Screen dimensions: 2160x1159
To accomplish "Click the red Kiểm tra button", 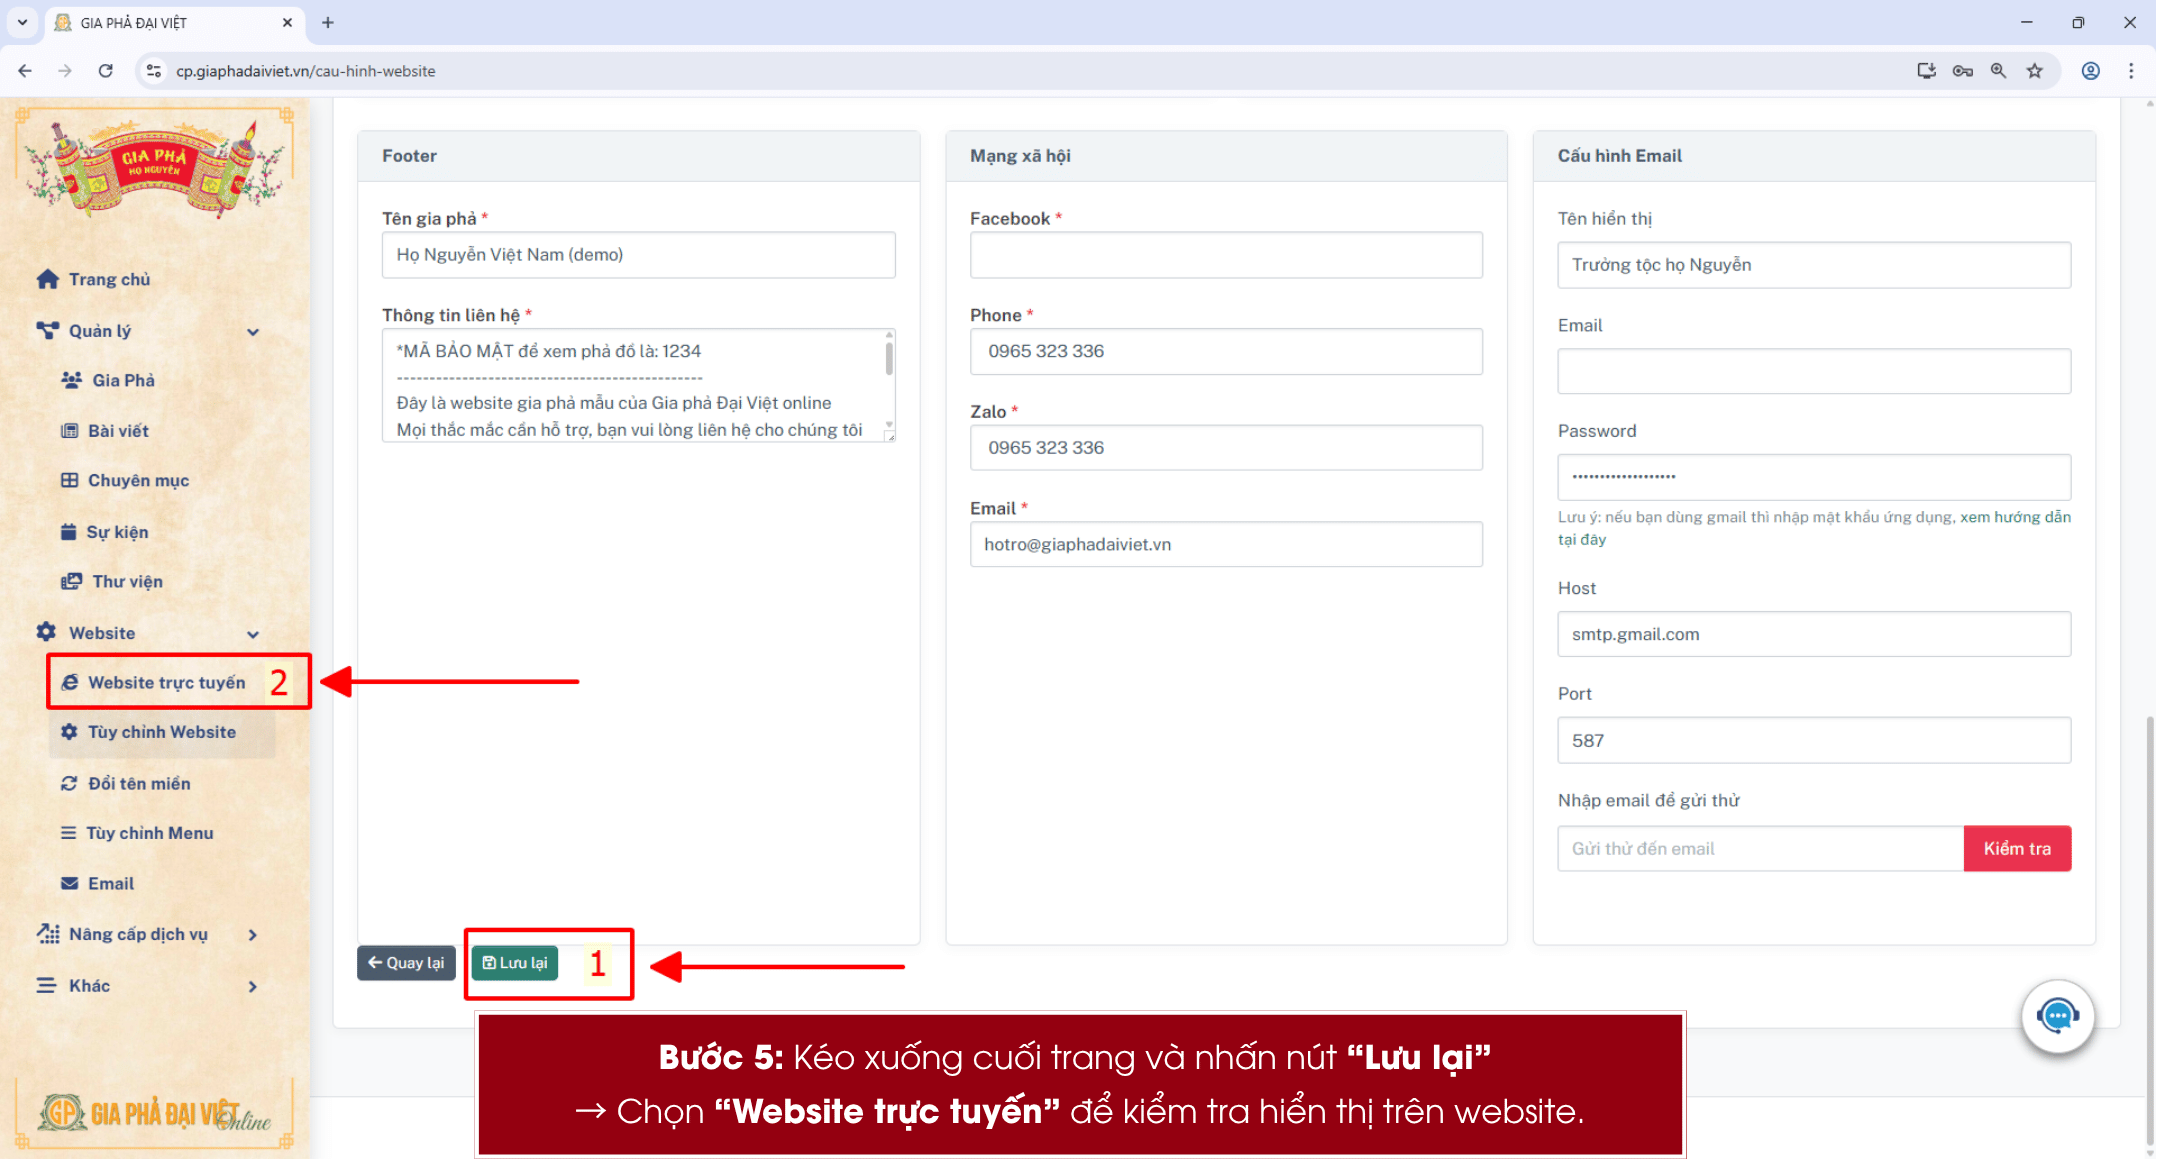I will 2016,849.
